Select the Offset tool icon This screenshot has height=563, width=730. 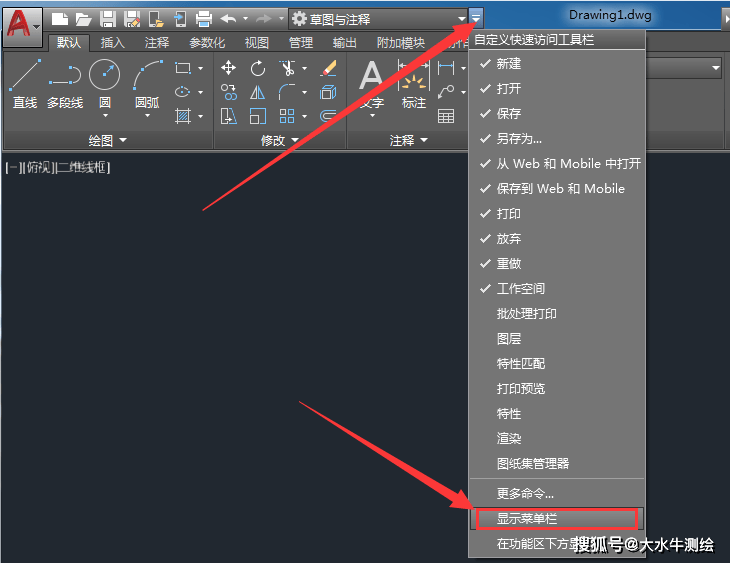click(x=328, y=115)
